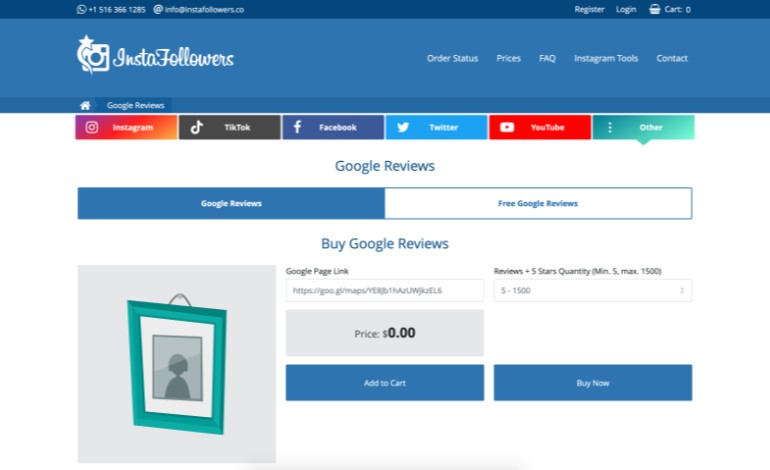Screen dimensions: 770x470
Task: Open the Prices page
Action: click(508, 58)
